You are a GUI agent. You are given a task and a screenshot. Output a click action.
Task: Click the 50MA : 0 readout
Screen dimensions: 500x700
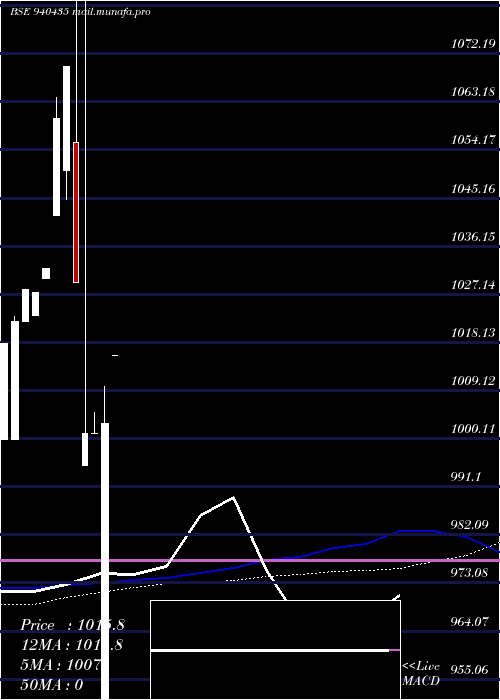click(52, 685)
